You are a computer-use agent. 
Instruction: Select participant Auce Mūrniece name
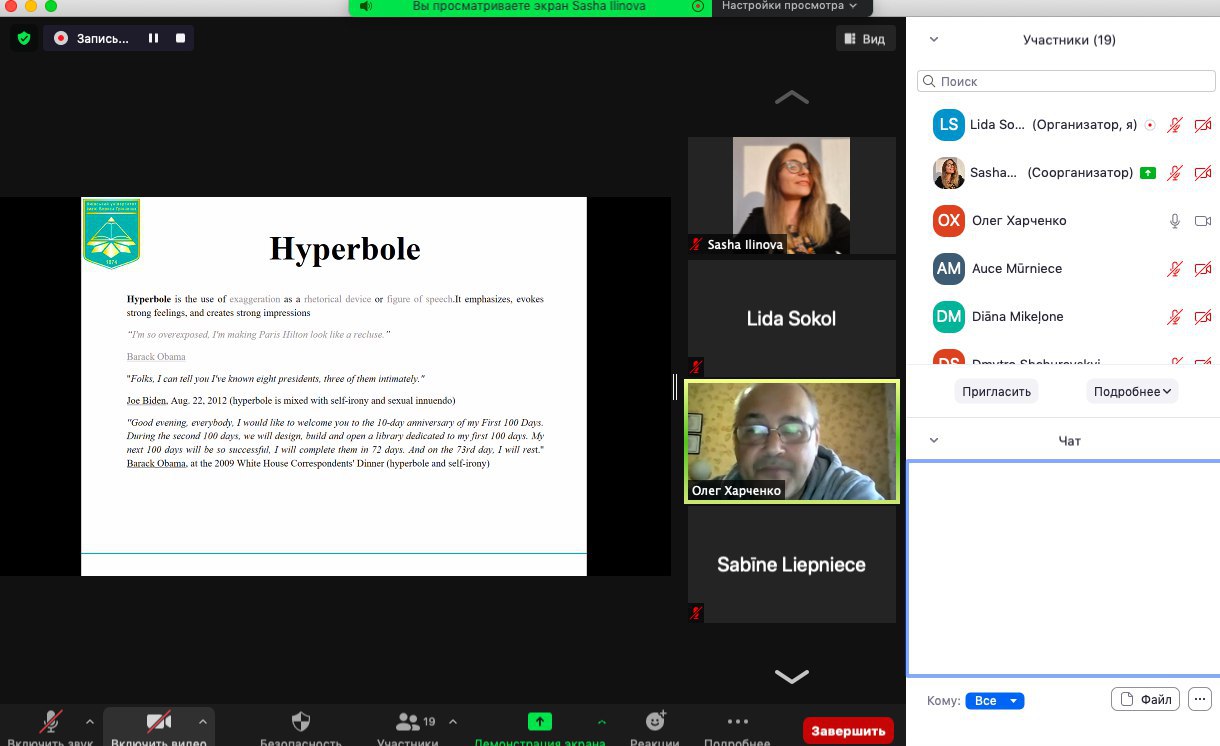pos(1017,269)
